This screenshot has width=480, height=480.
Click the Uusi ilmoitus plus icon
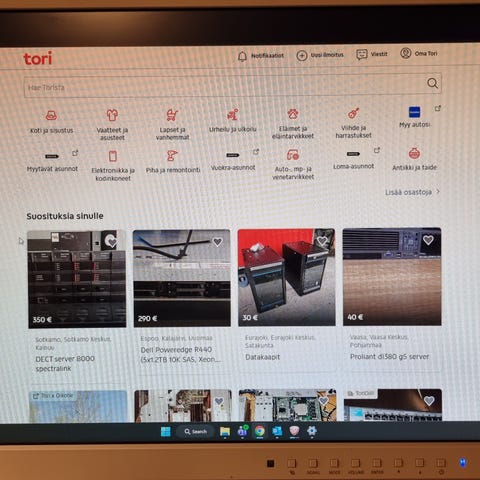click(x=302, y=55)
